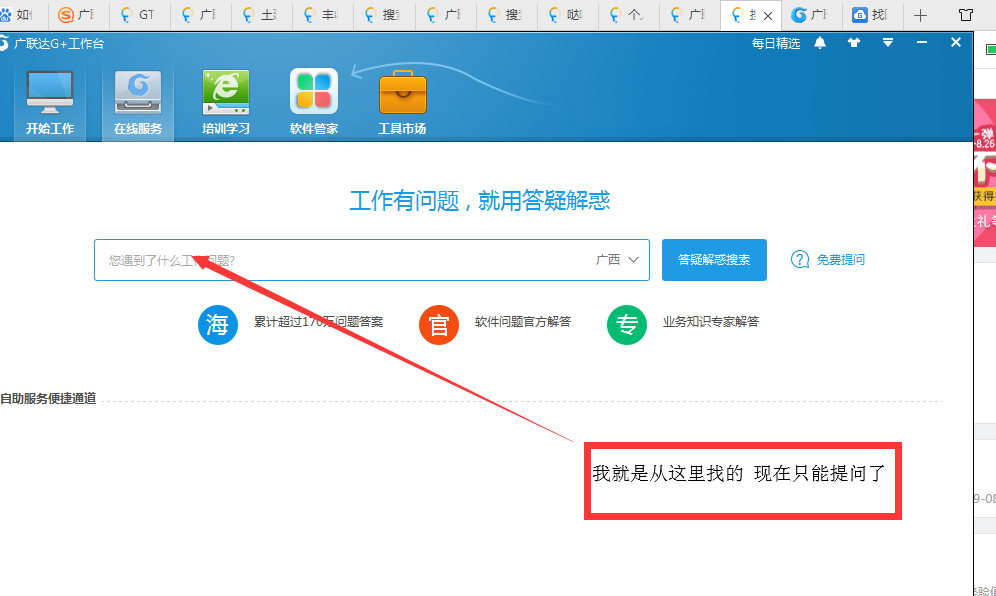The height and width of the screenshot is (596, 996).
Task: Open 培训学习 icon
Action: (x=225, y=93)
